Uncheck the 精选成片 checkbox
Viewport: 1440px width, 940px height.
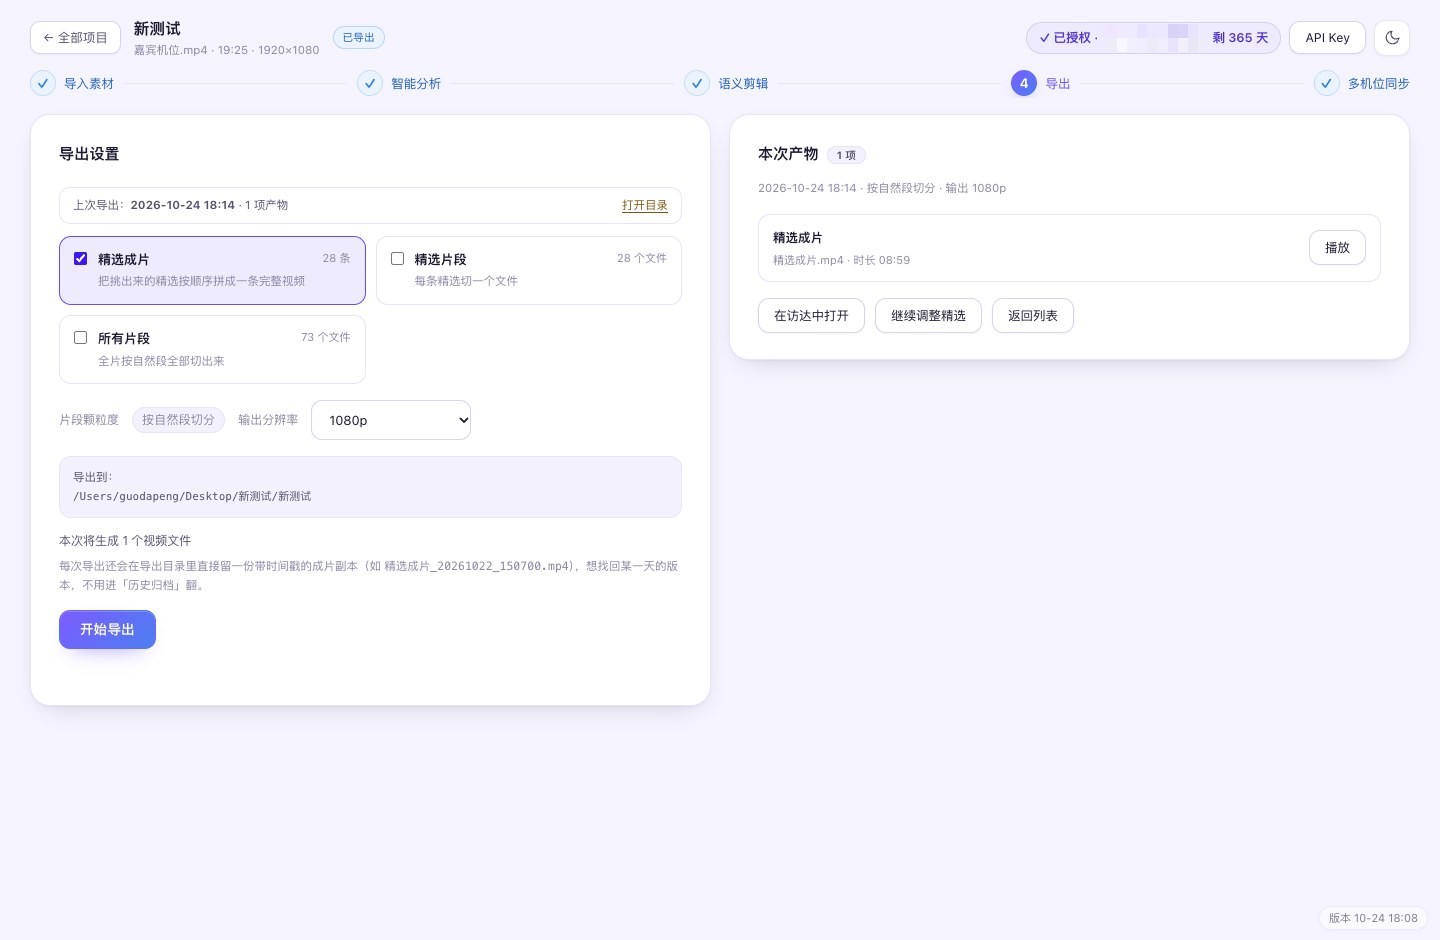coord(81,258)
